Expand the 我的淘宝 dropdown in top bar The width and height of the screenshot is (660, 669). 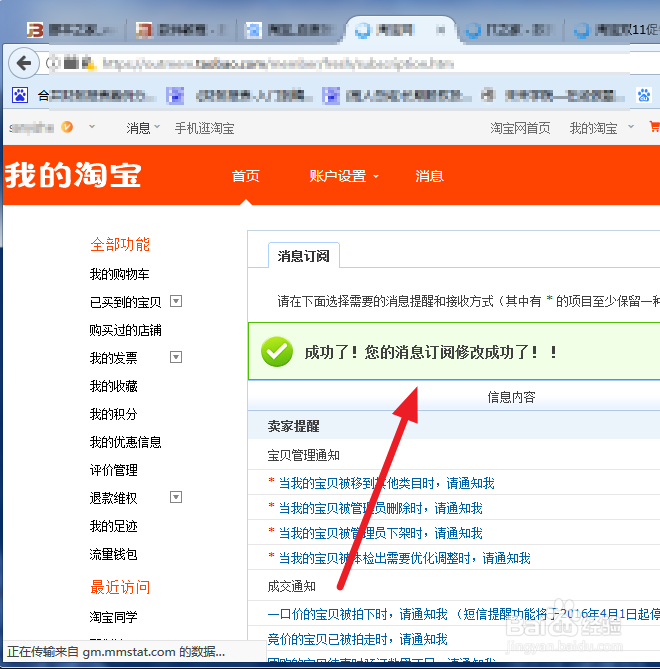[631, 127]
